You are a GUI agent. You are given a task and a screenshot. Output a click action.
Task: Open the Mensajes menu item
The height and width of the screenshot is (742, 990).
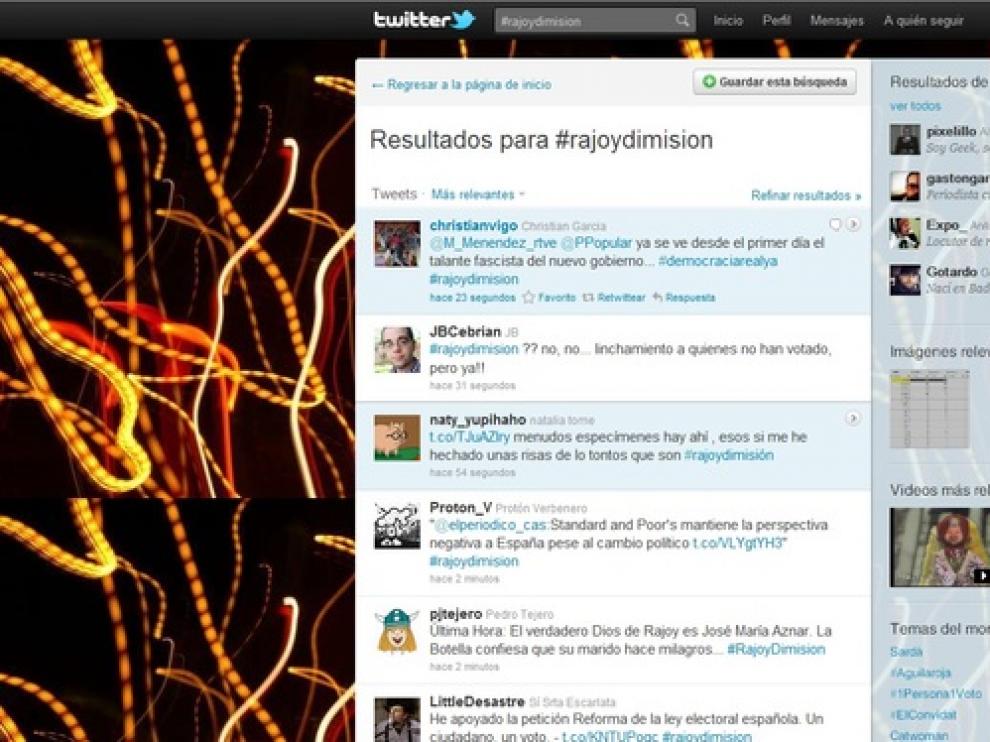click(x=837, y=20)
